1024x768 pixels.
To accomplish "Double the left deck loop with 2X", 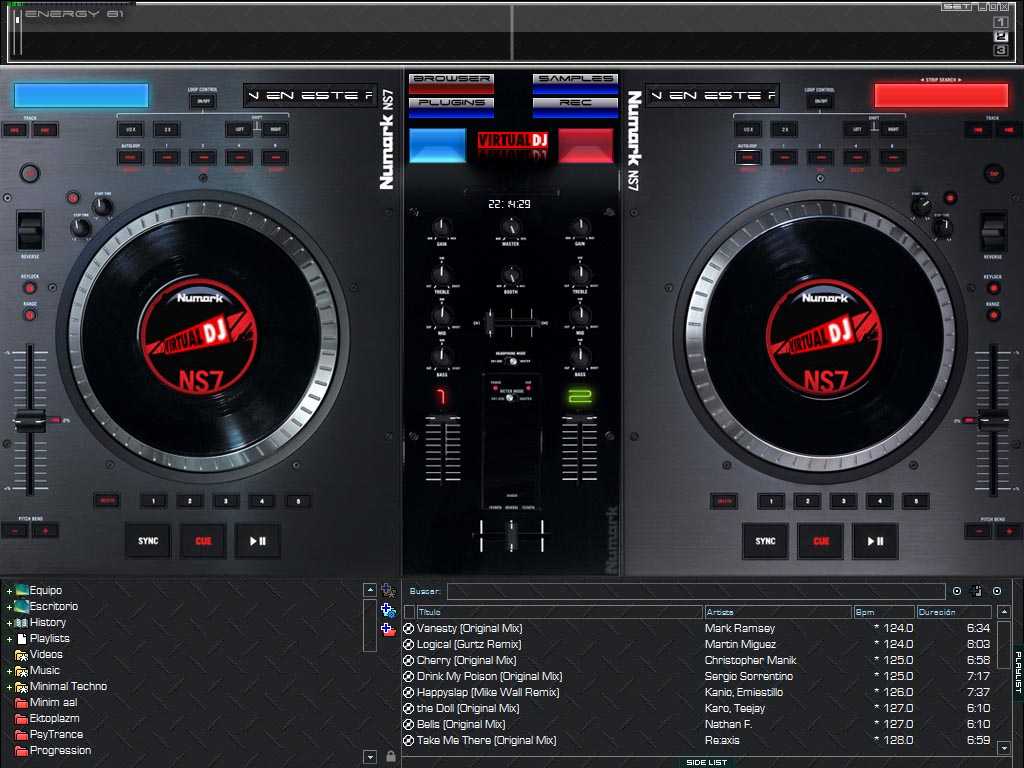I will click(167, 129).
